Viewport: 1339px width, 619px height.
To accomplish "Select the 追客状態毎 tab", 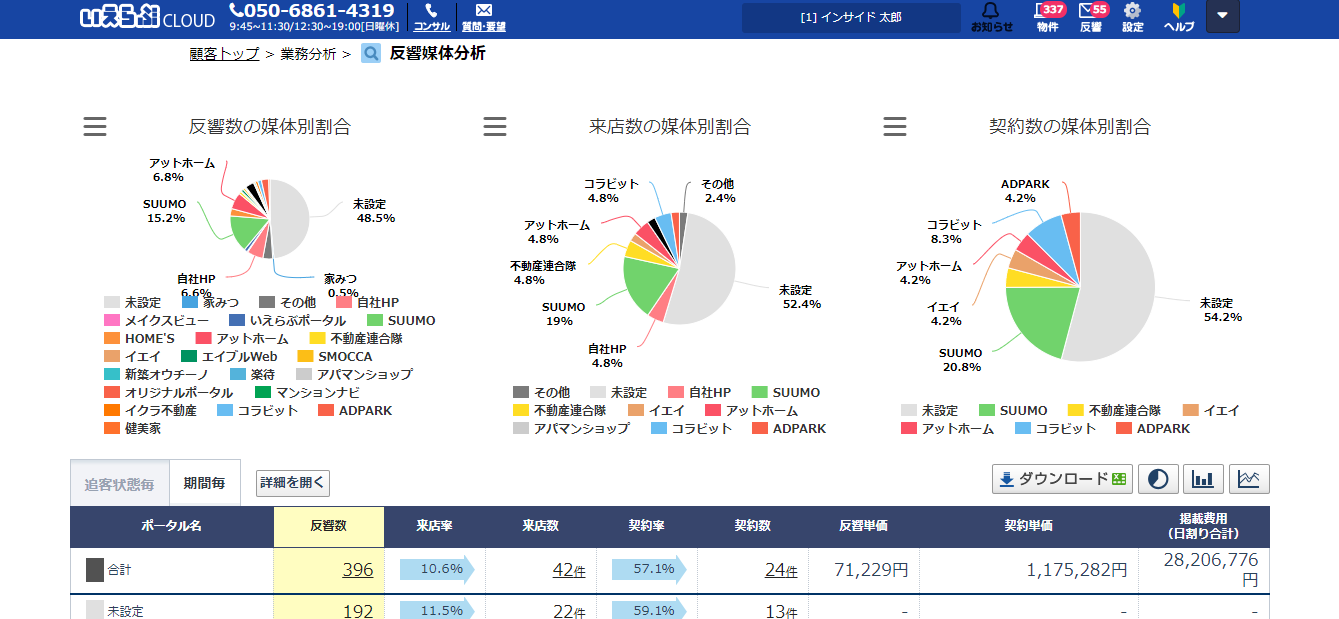I will pos(120,484).
